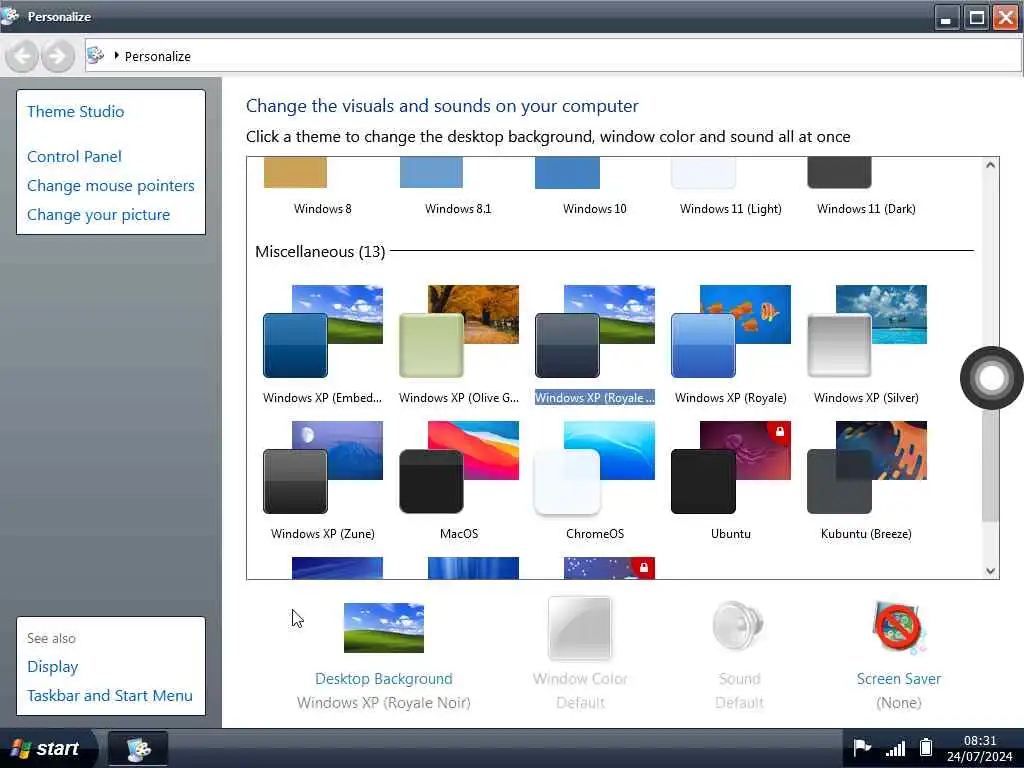
Task: Click the Sound speaker icon
Action: pos(739,626)
